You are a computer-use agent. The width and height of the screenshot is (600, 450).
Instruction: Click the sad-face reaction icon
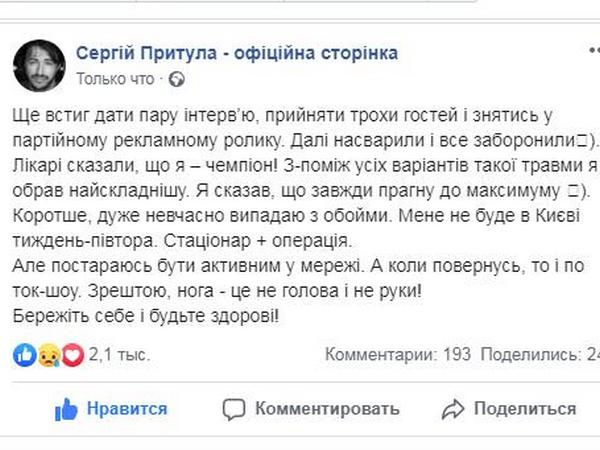coord(48,354)
